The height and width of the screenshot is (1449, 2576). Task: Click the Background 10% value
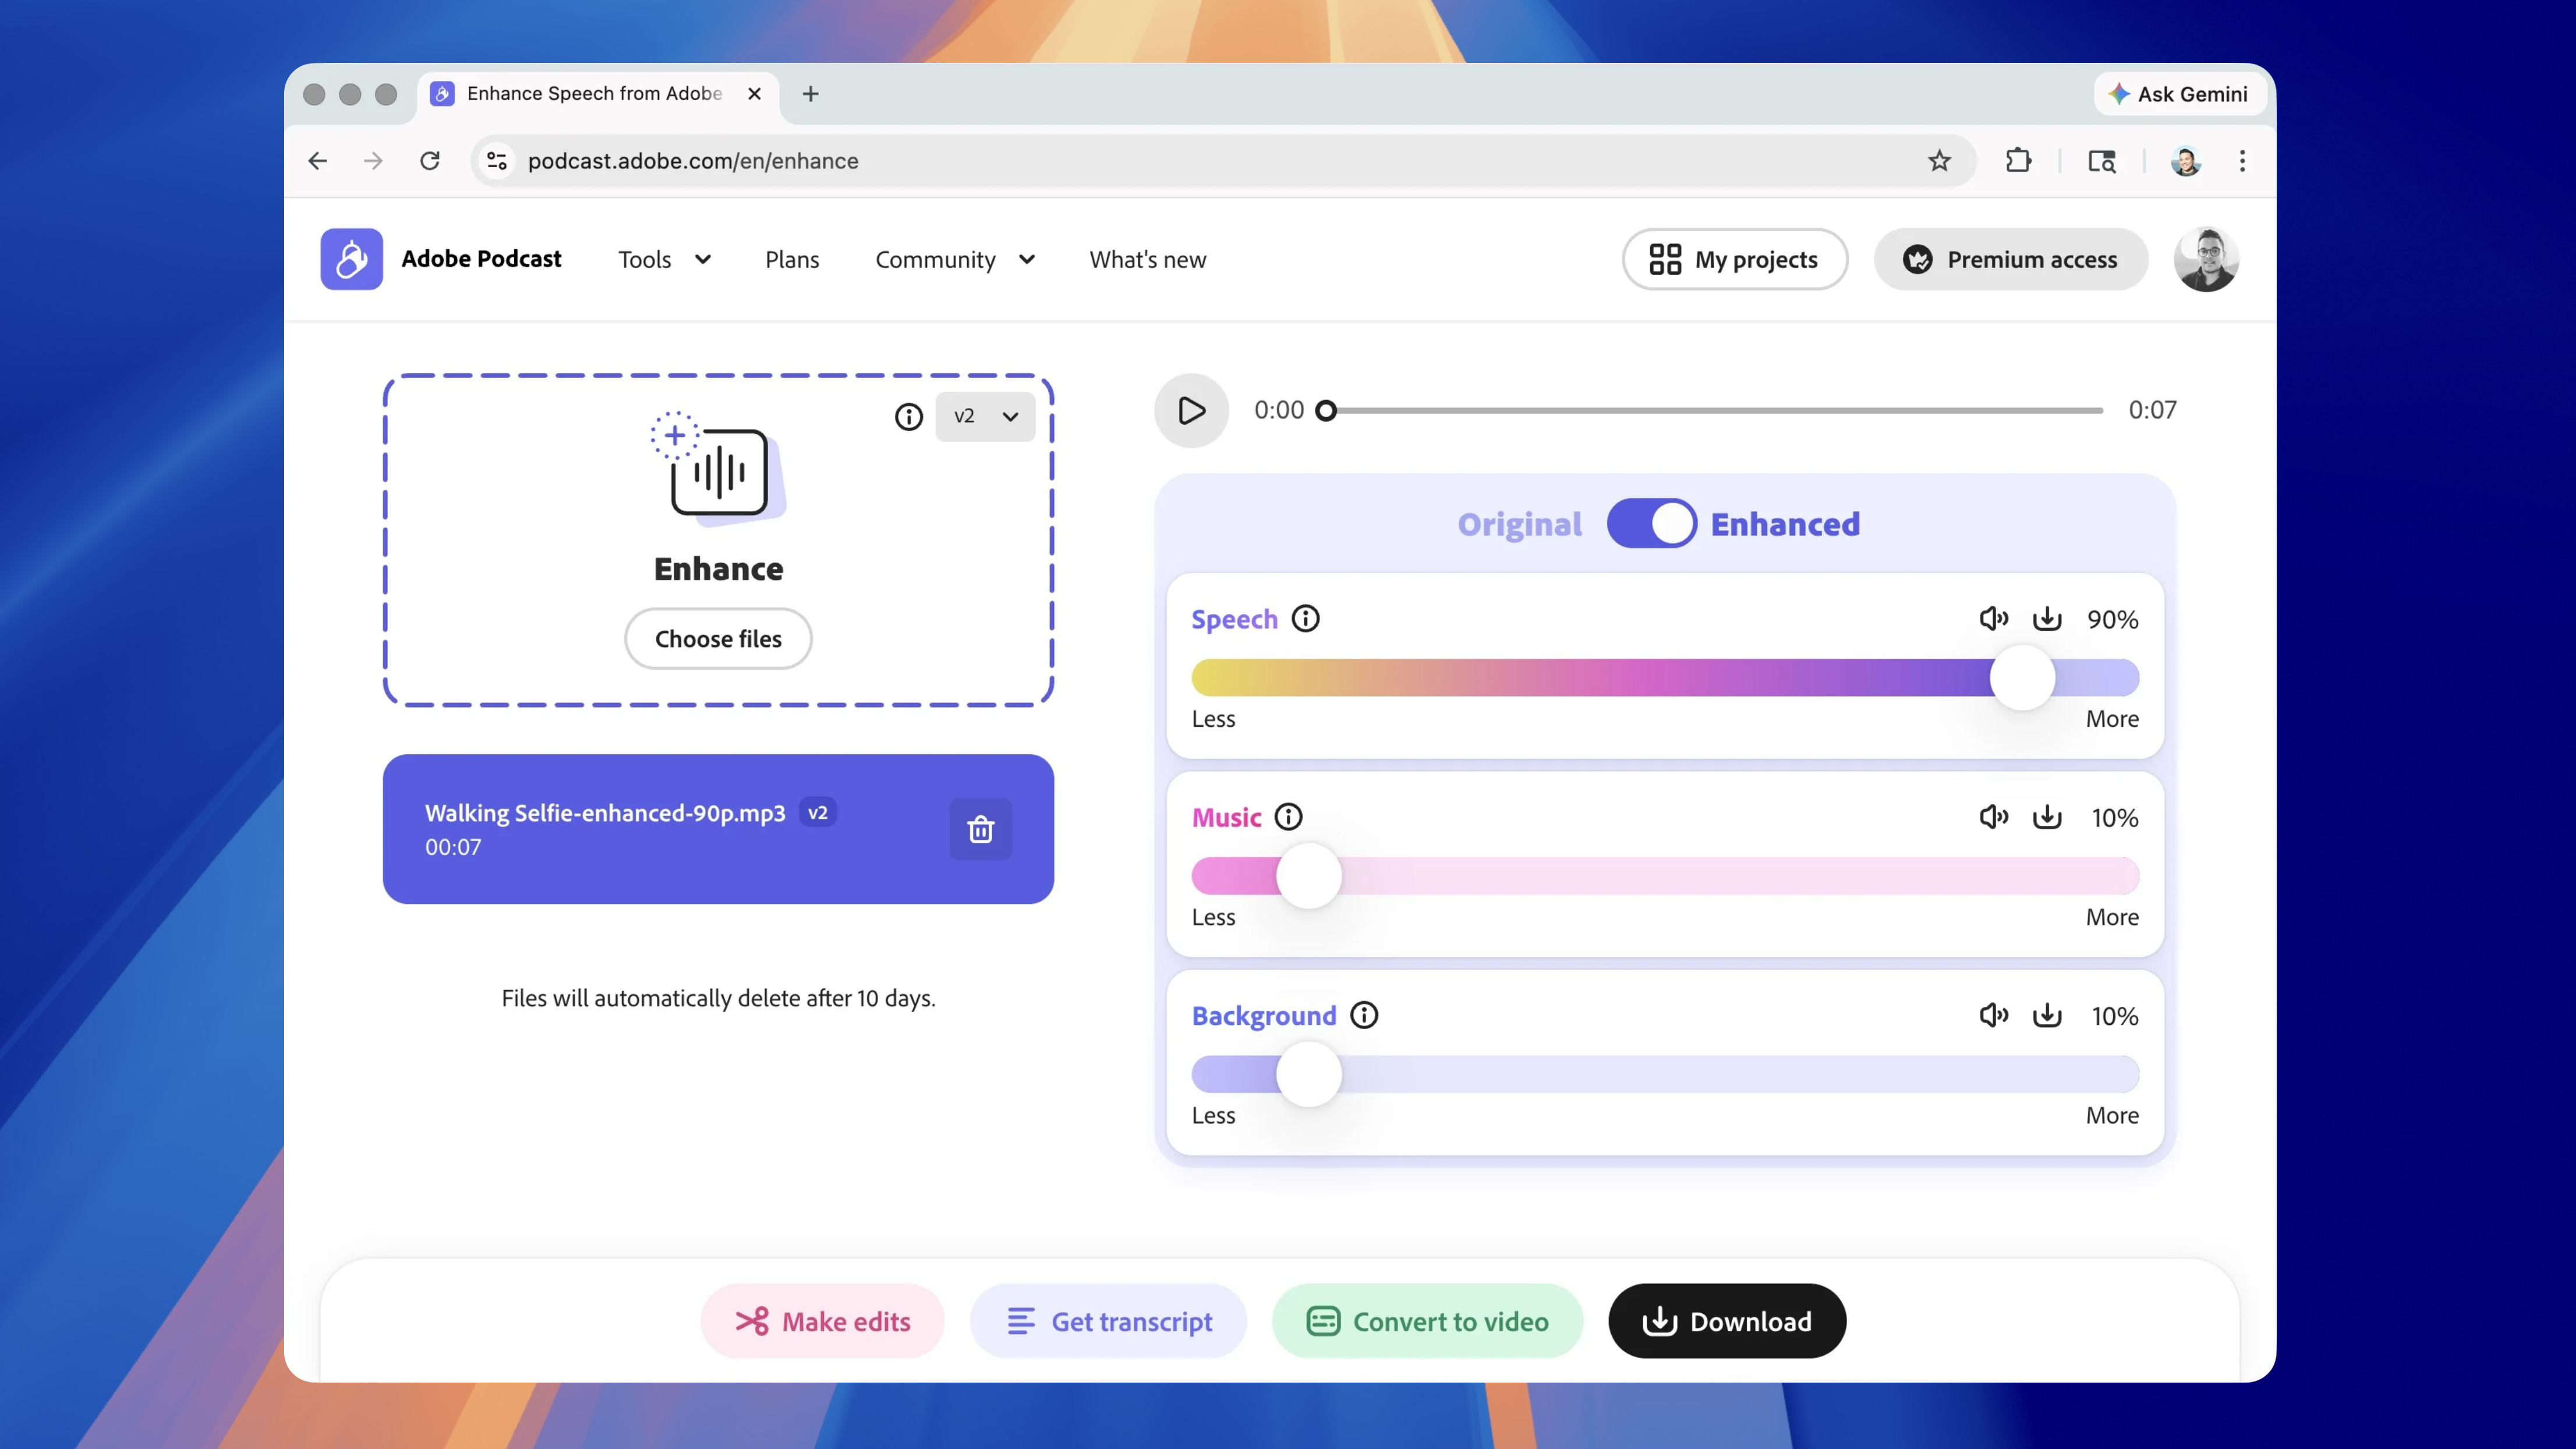click(x=2114, y=1015)
